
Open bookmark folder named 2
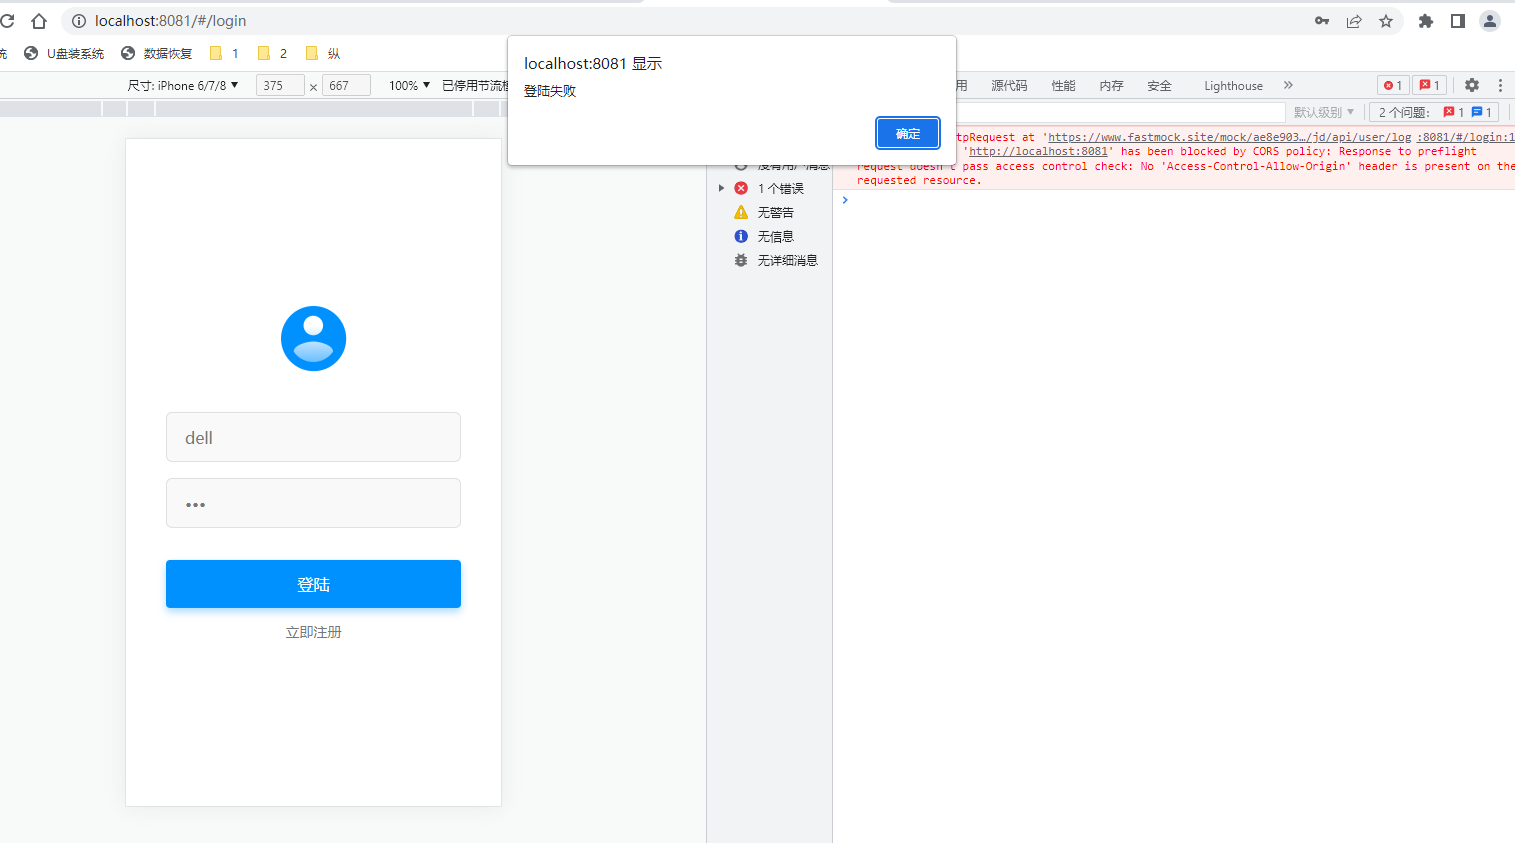[272, 54]
